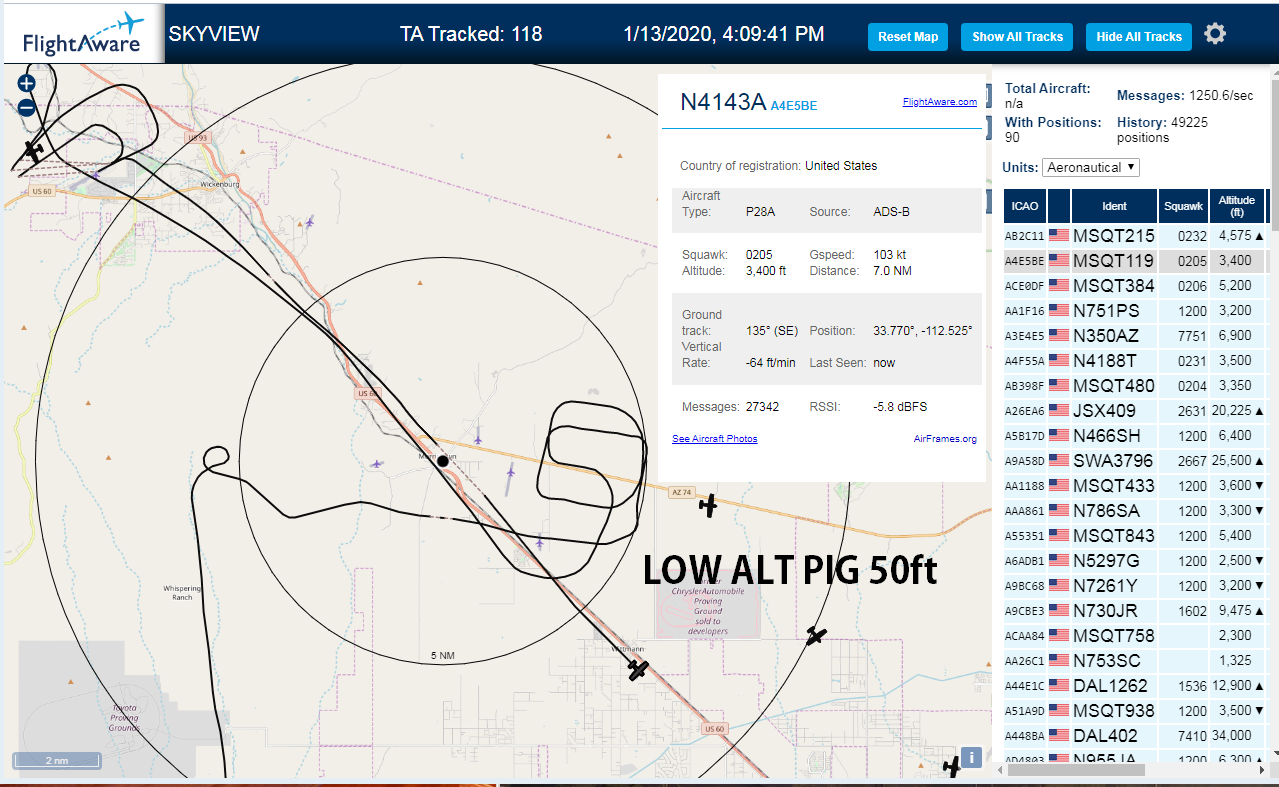Click the black airfield center dot marker

(x=443, y=460)
